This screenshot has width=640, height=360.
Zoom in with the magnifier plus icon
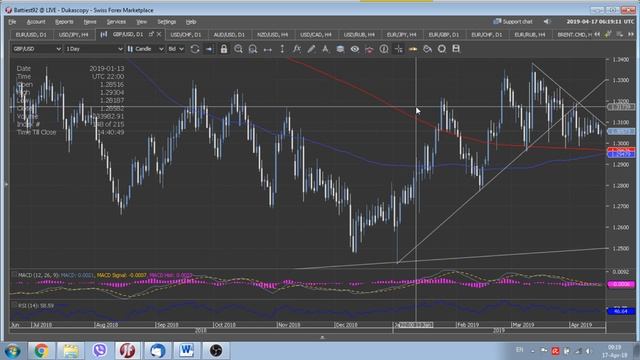(238, 49)
